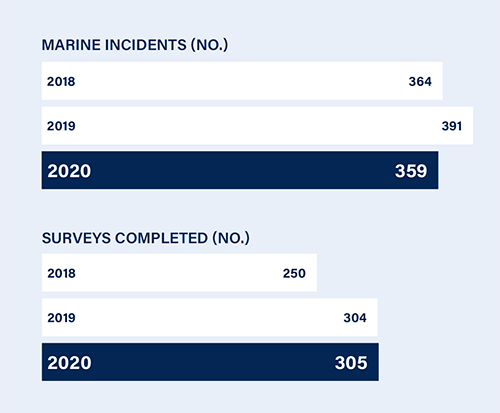
Task: Select the dark 2020 marine incidents bar
Action: pos(240,170)
